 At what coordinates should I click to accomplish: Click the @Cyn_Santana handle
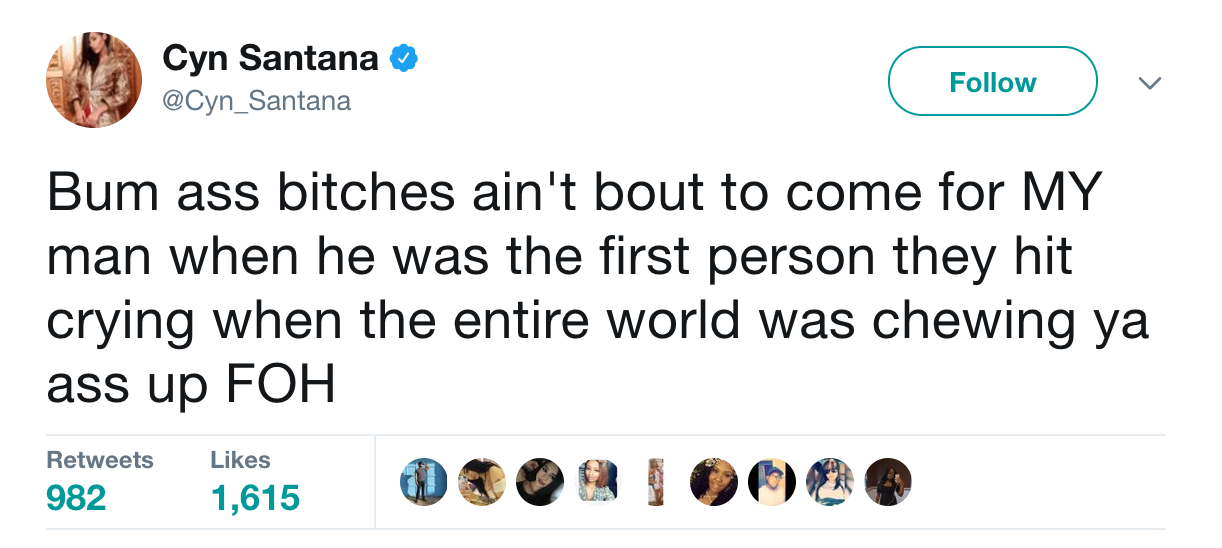coord(257,101)
